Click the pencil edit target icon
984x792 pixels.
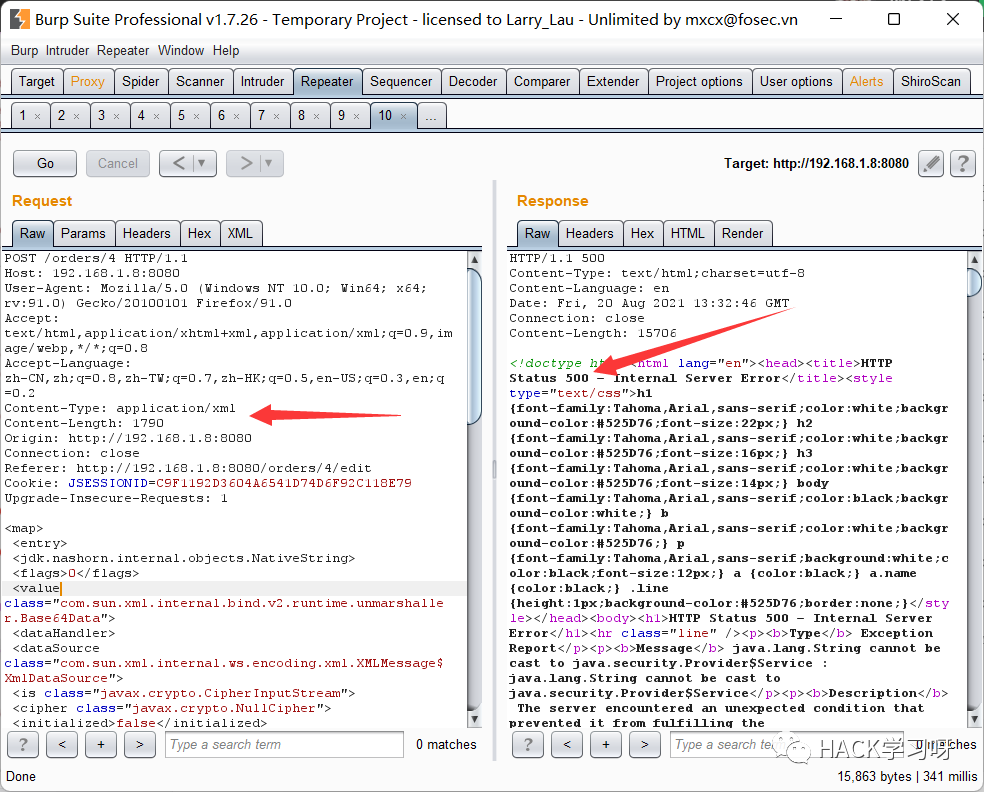point(931,164)
